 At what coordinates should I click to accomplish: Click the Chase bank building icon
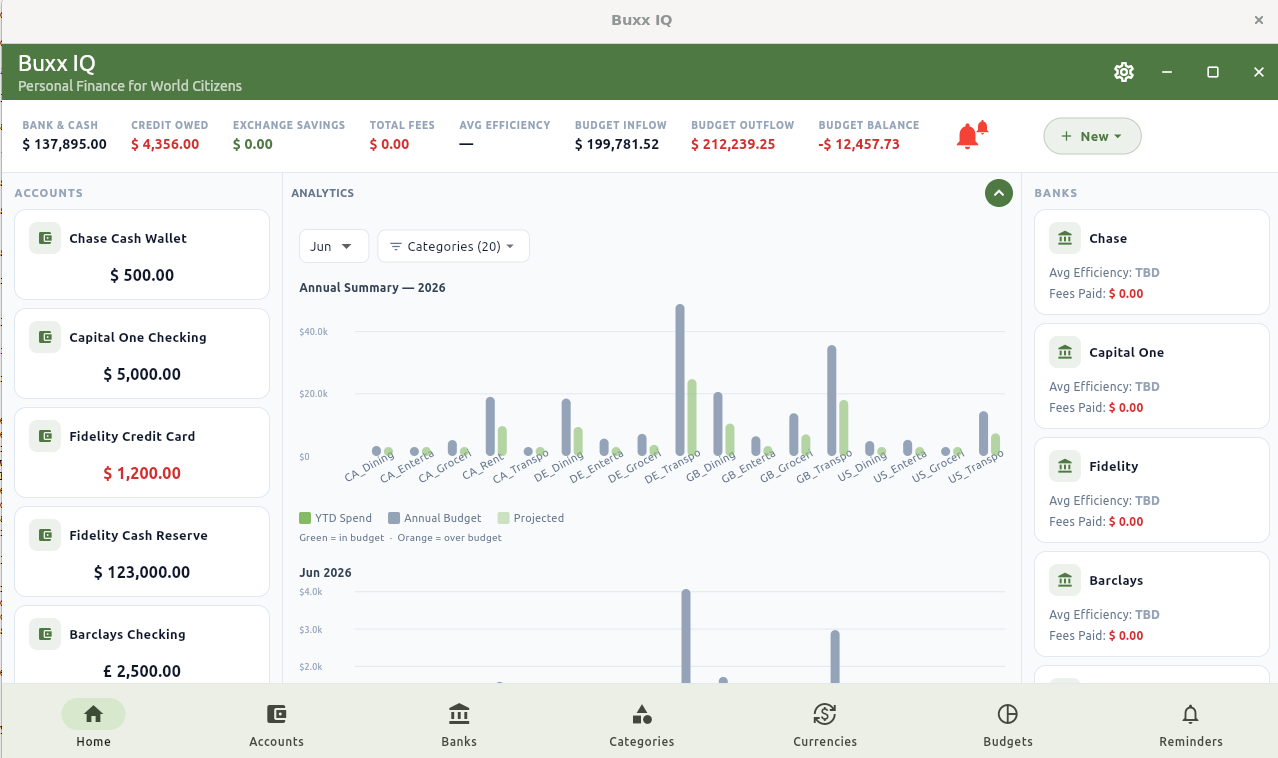pyautogui.click(x=1065, y=238)
